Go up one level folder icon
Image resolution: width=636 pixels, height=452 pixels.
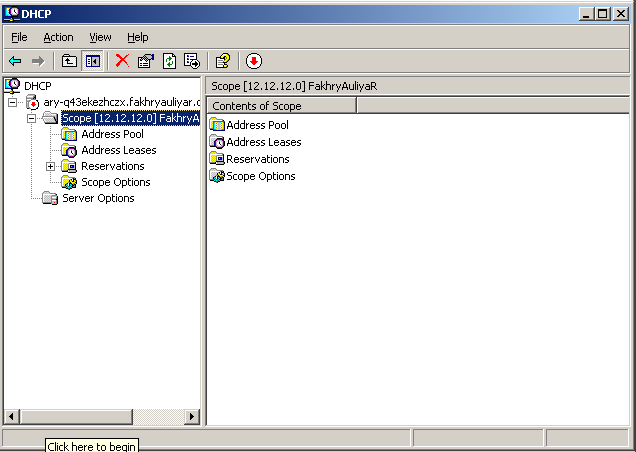[x=69, y=61]
